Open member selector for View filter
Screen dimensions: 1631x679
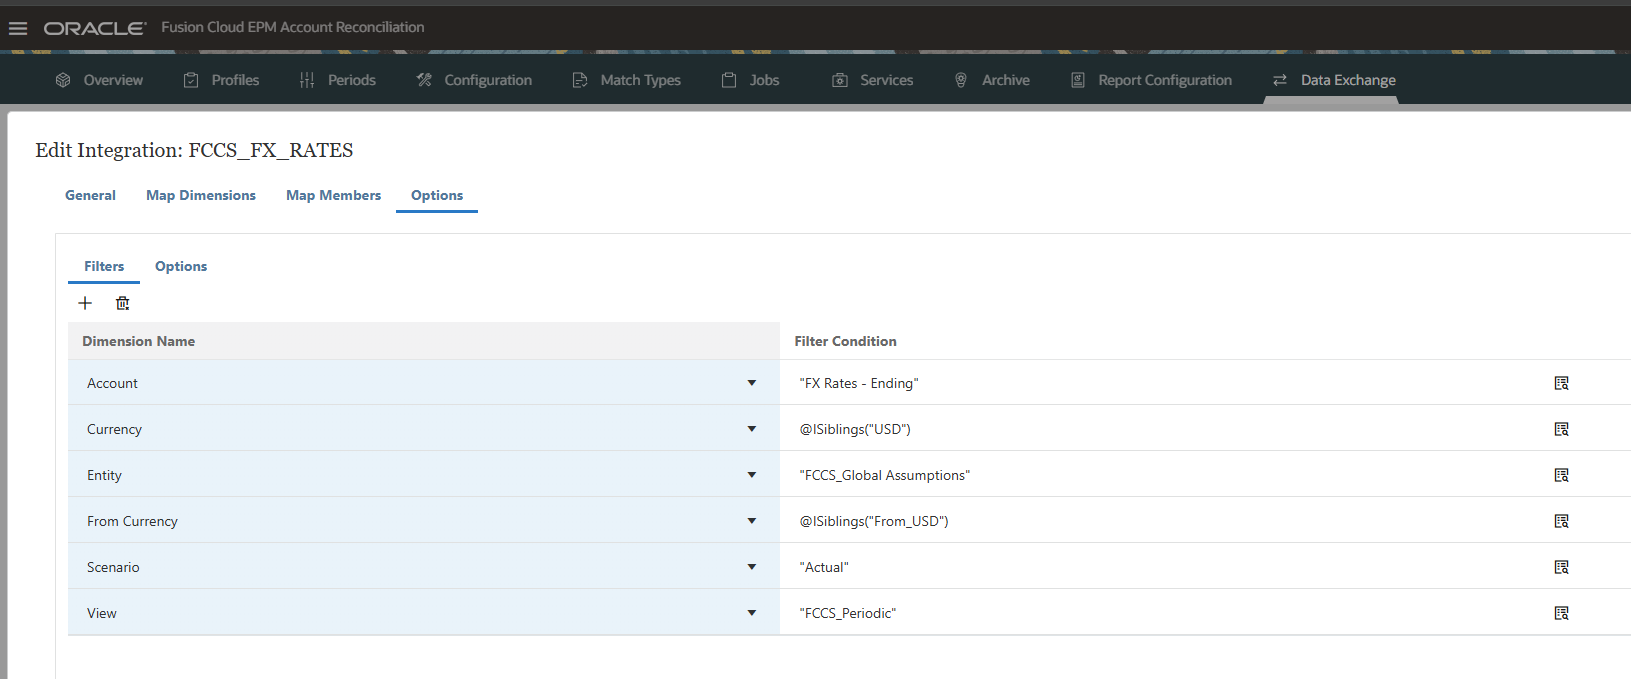(1561, 613)
